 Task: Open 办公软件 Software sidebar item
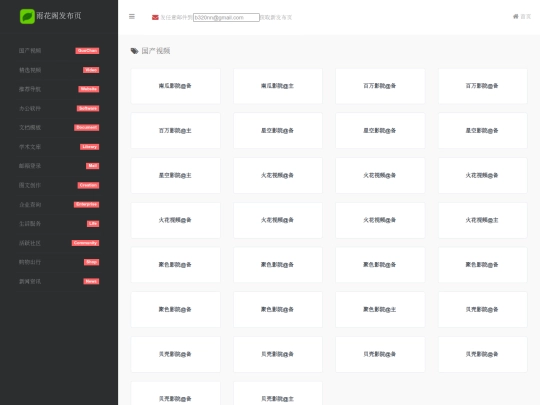coord(59,108)
